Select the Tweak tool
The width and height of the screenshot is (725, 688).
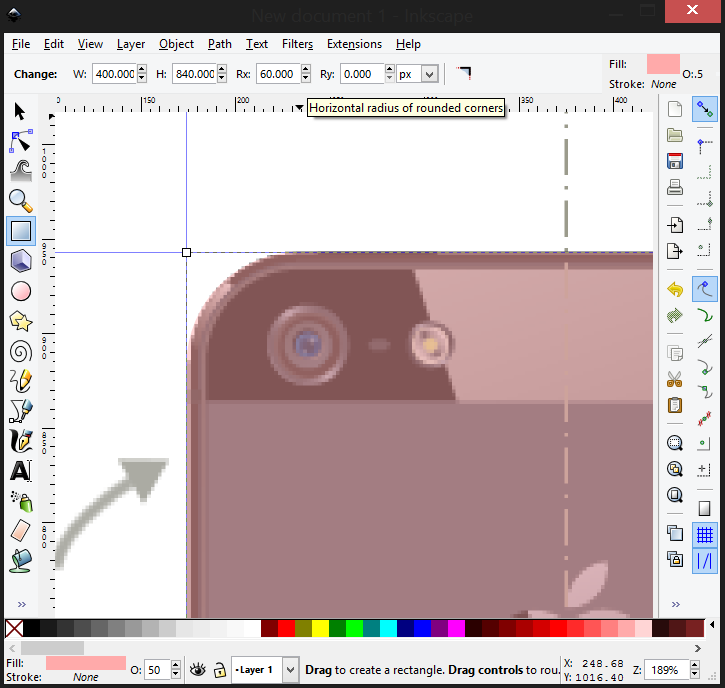pos(21,171)
